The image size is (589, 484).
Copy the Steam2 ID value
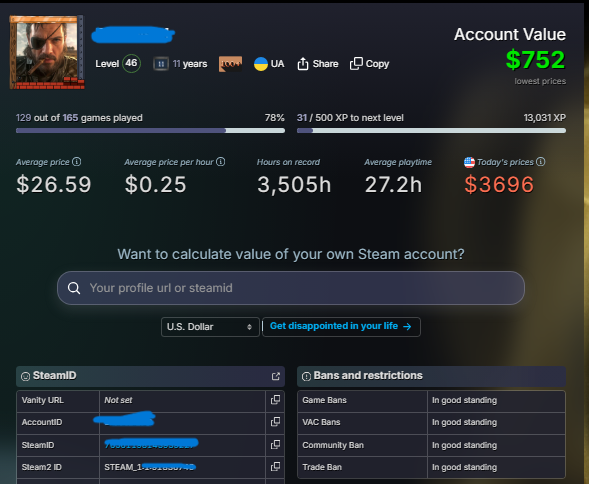coord(275,467)
